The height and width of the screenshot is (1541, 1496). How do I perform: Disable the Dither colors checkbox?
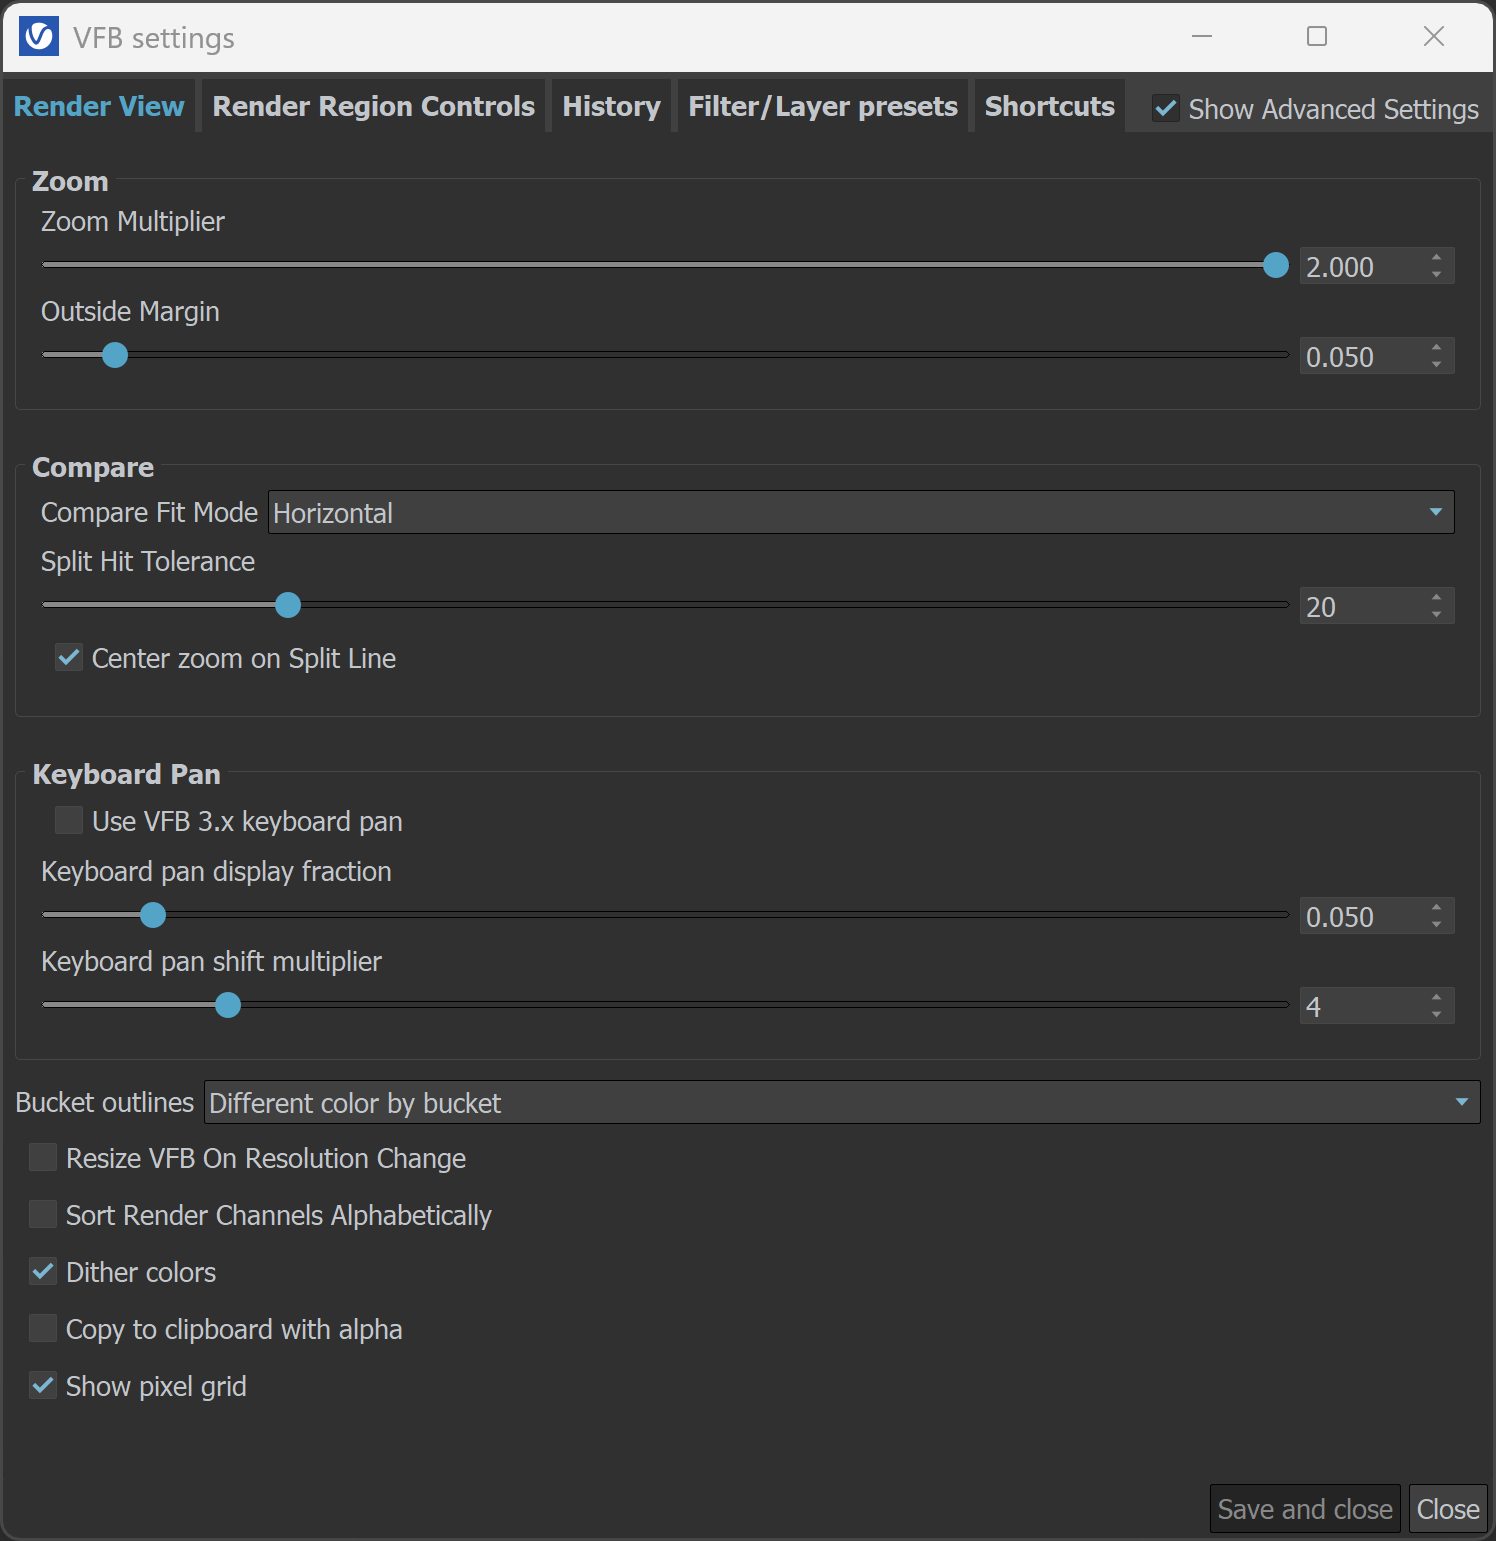pos(43,1271)
